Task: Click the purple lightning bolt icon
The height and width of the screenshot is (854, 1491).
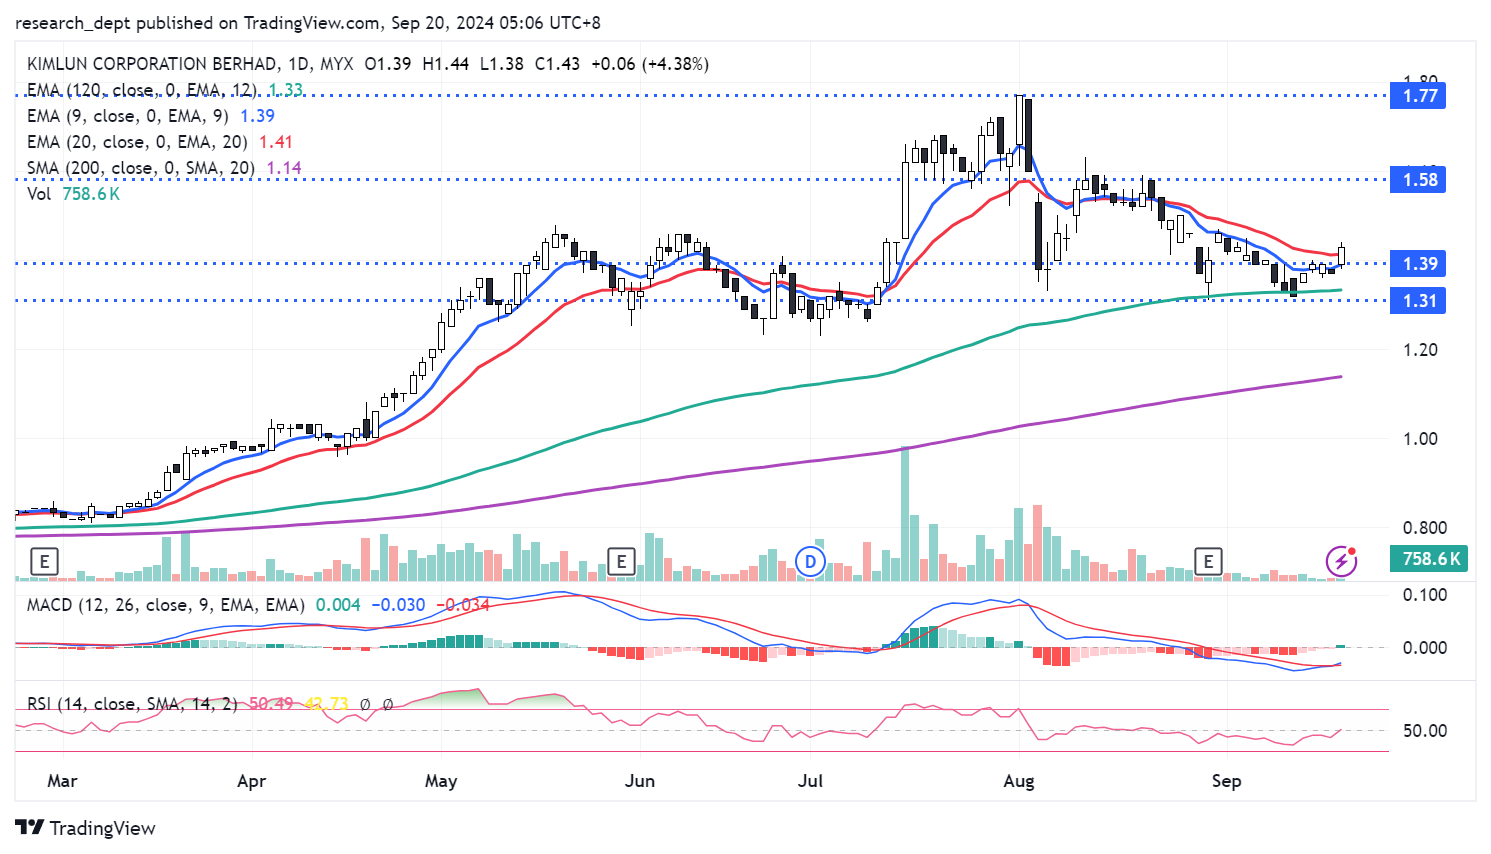Action: click(1341, 562)
